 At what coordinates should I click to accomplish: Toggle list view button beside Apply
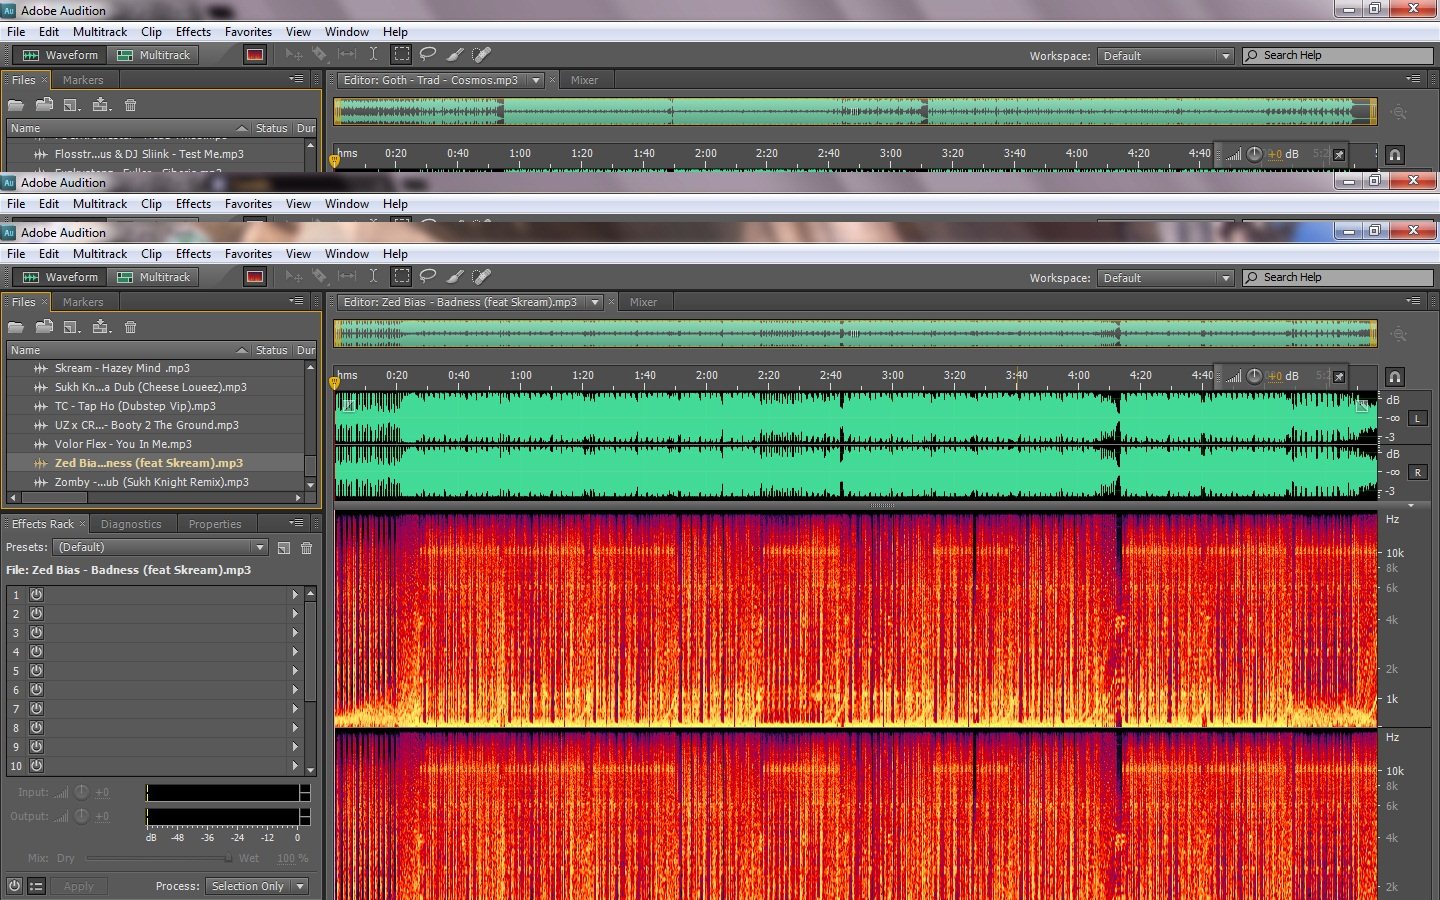coord(37,886)
